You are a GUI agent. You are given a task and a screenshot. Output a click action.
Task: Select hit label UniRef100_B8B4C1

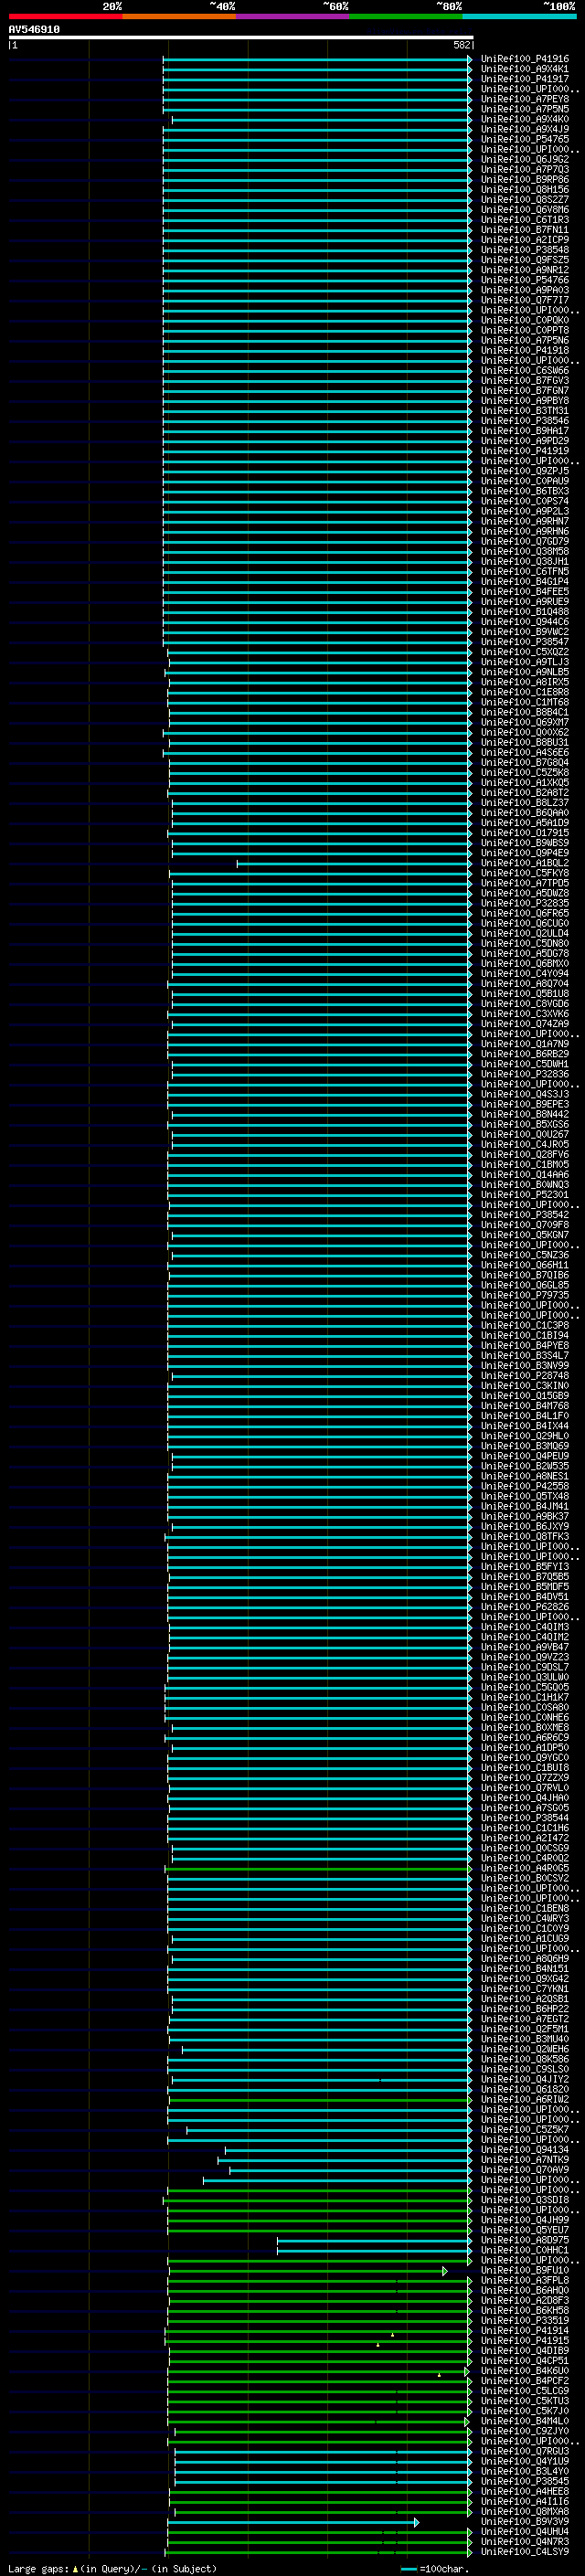525,712
